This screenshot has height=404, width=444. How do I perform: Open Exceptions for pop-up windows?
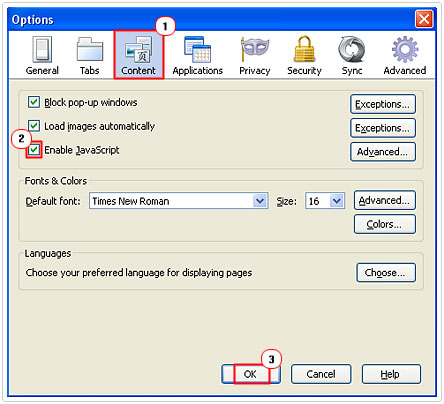click(x=383, y=104)
